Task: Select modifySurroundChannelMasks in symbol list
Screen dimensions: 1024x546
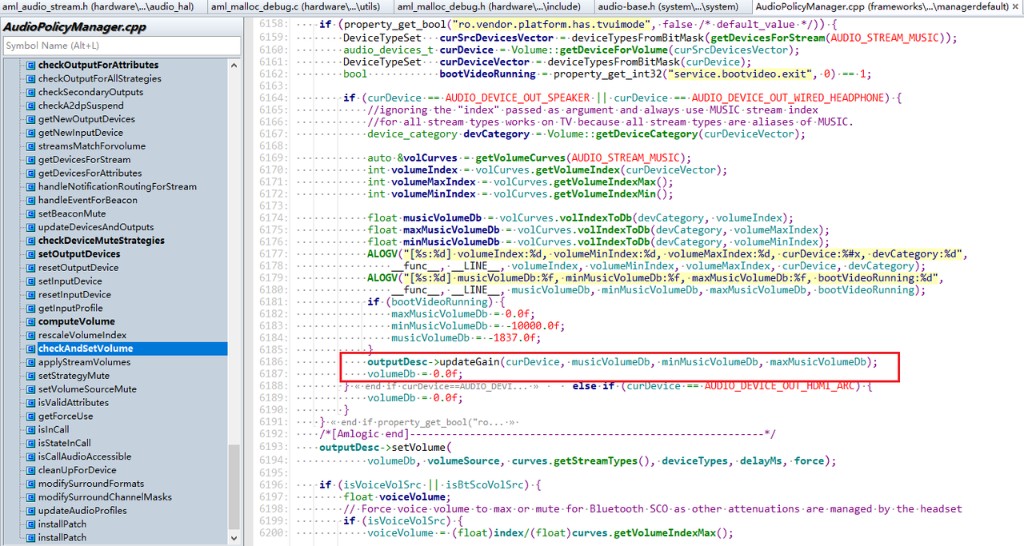Action: click(x=104, y=497)
